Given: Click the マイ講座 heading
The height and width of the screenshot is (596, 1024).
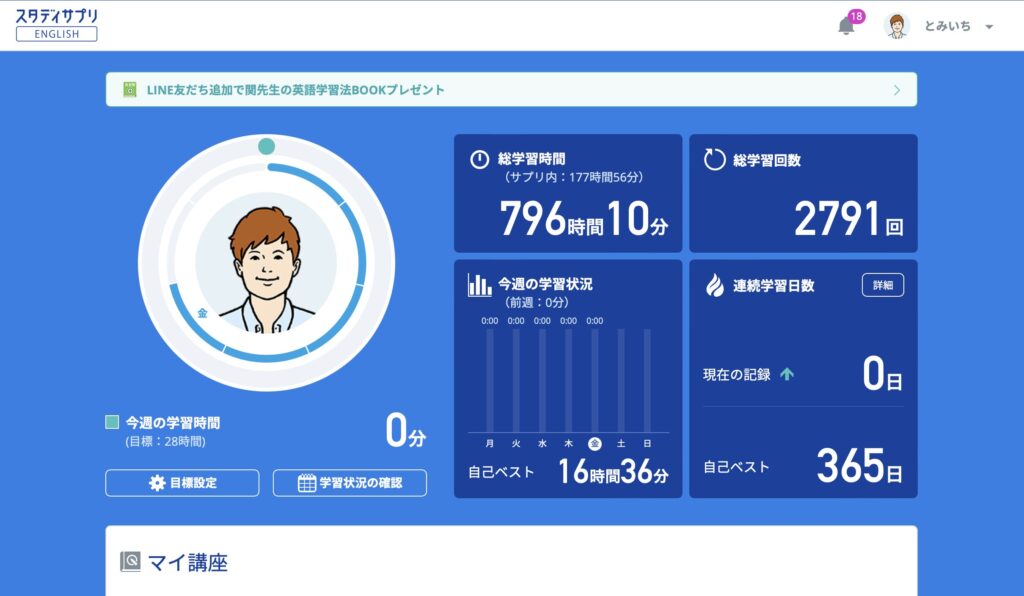Looking at the screenshot, I should pos(187,563).
